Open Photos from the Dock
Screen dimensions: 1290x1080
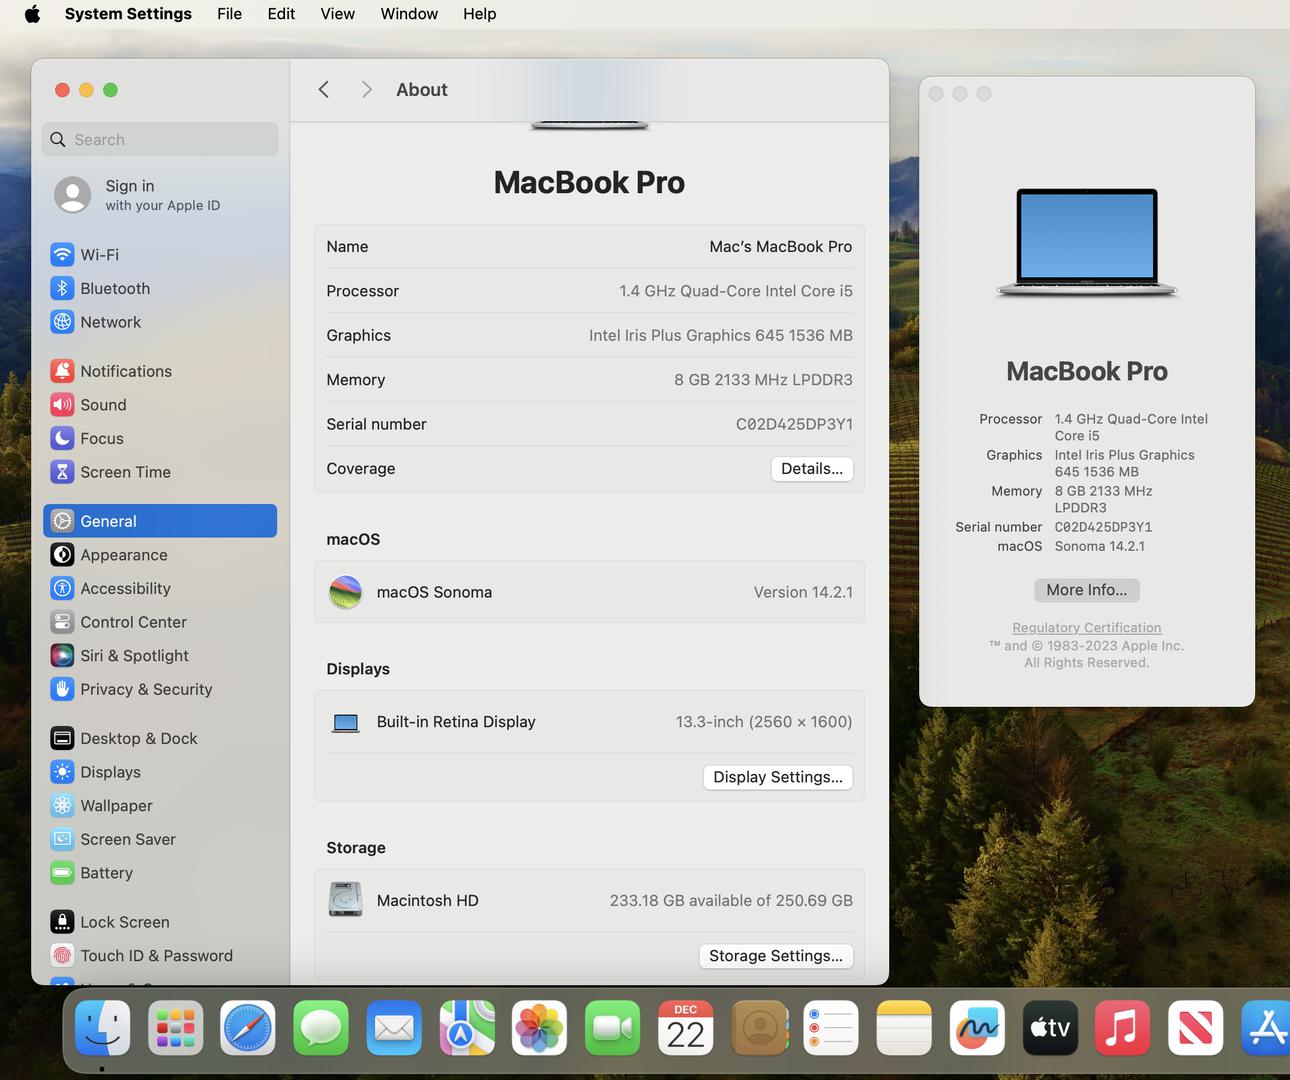click(540, 1028)
